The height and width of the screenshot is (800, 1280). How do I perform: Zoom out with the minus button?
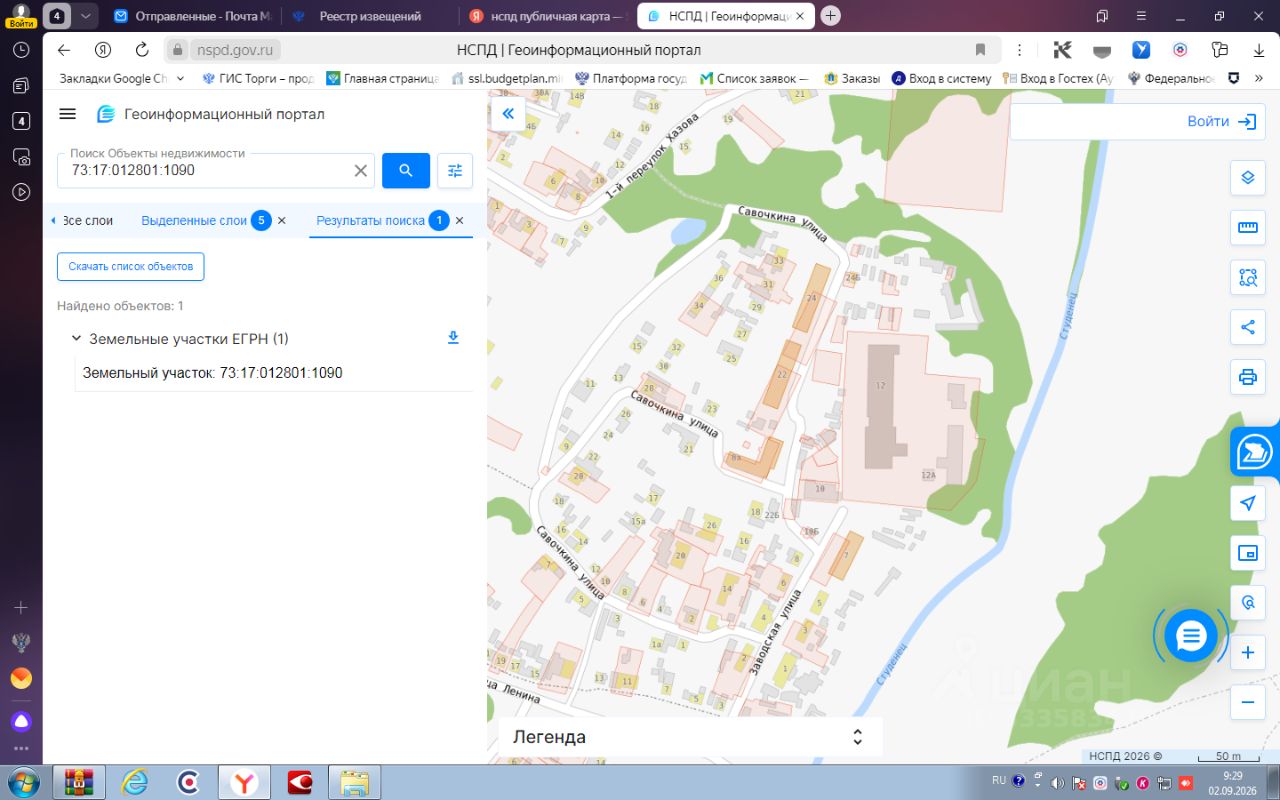click(1247, 702)
